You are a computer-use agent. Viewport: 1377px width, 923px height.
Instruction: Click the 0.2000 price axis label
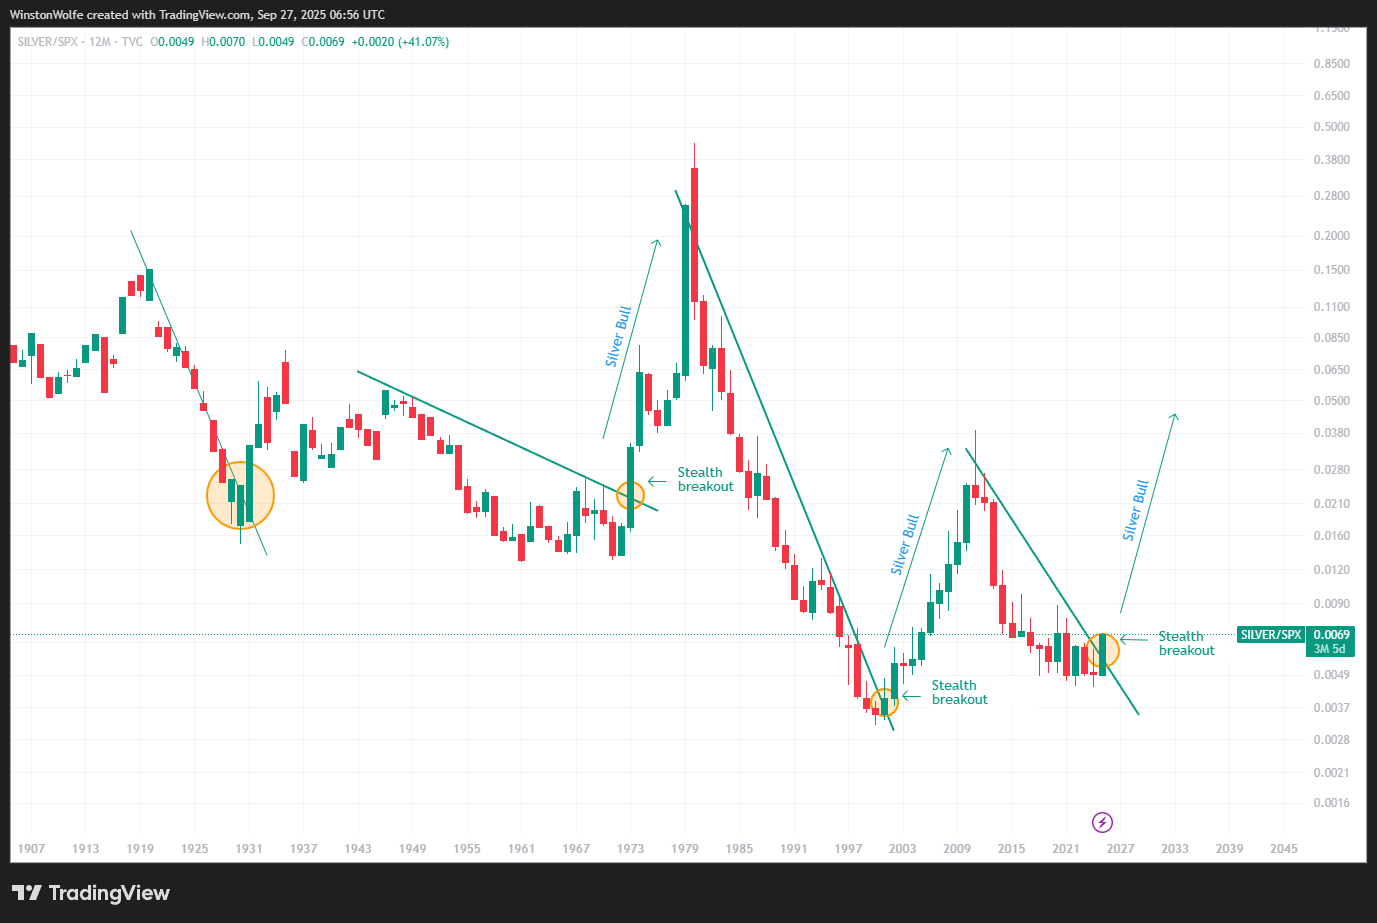pyautogui.click(x=1331, y=236)
